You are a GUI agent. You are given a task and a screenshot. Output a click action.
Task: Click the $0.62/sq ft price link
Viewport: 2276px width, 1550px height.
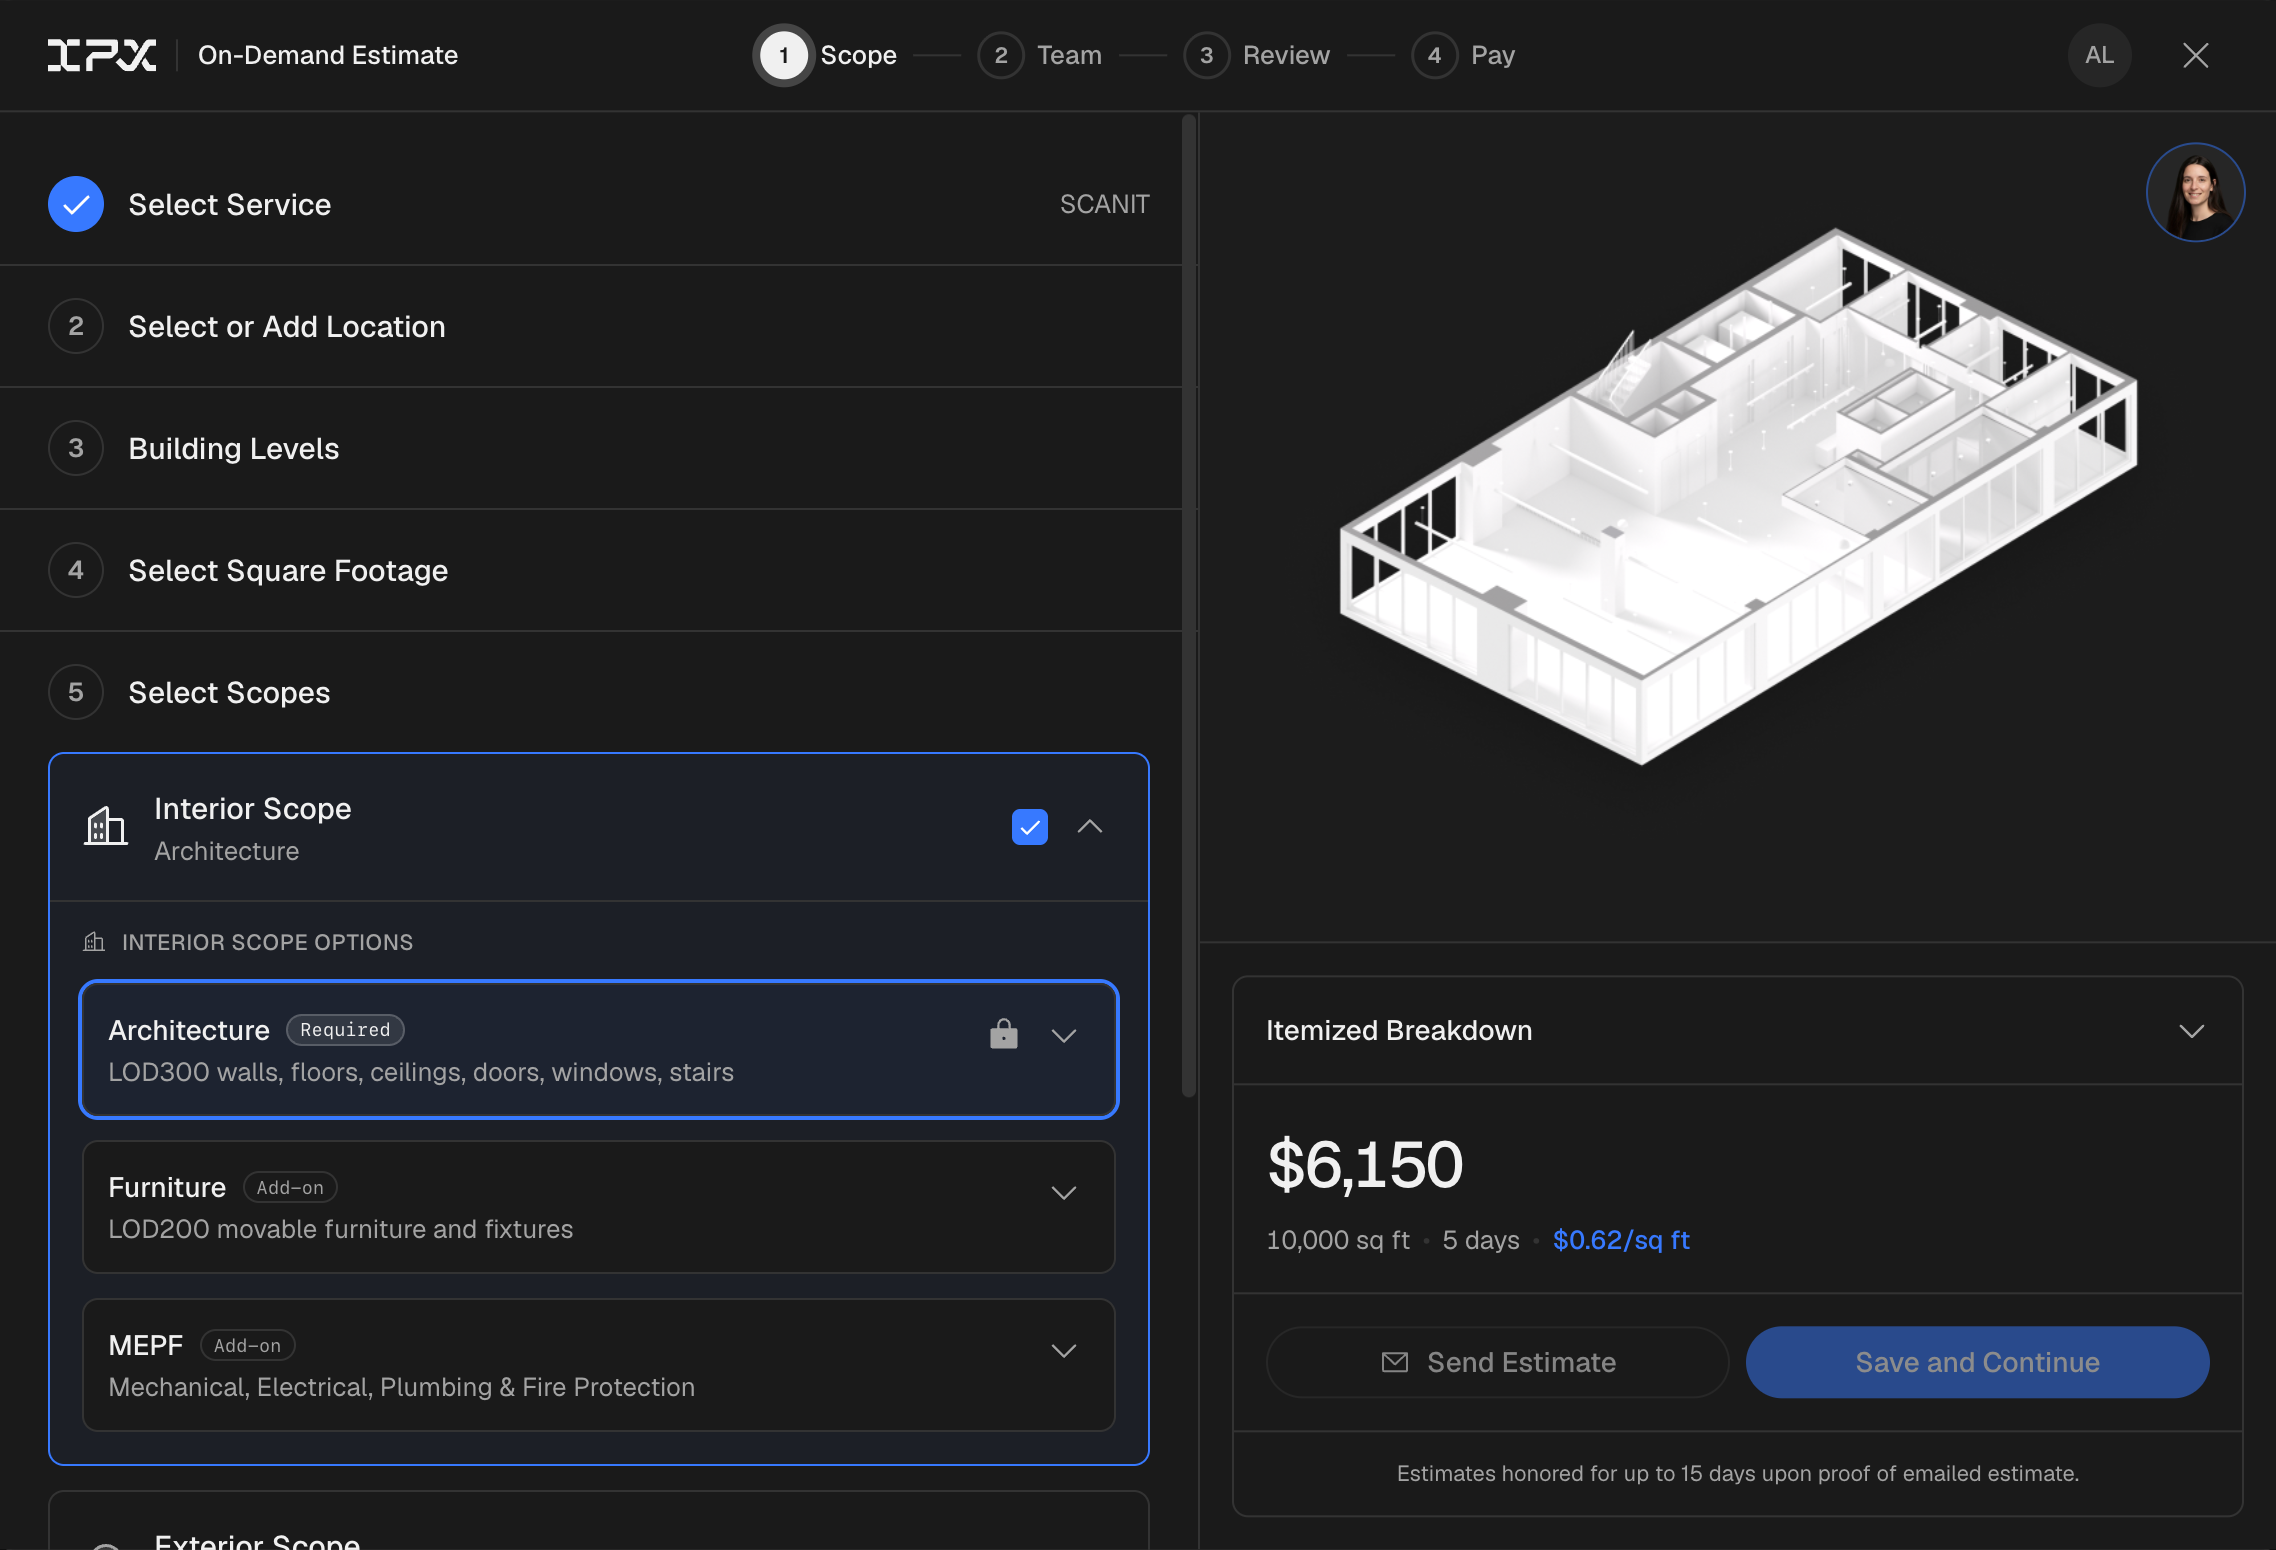[1621, 1240]
